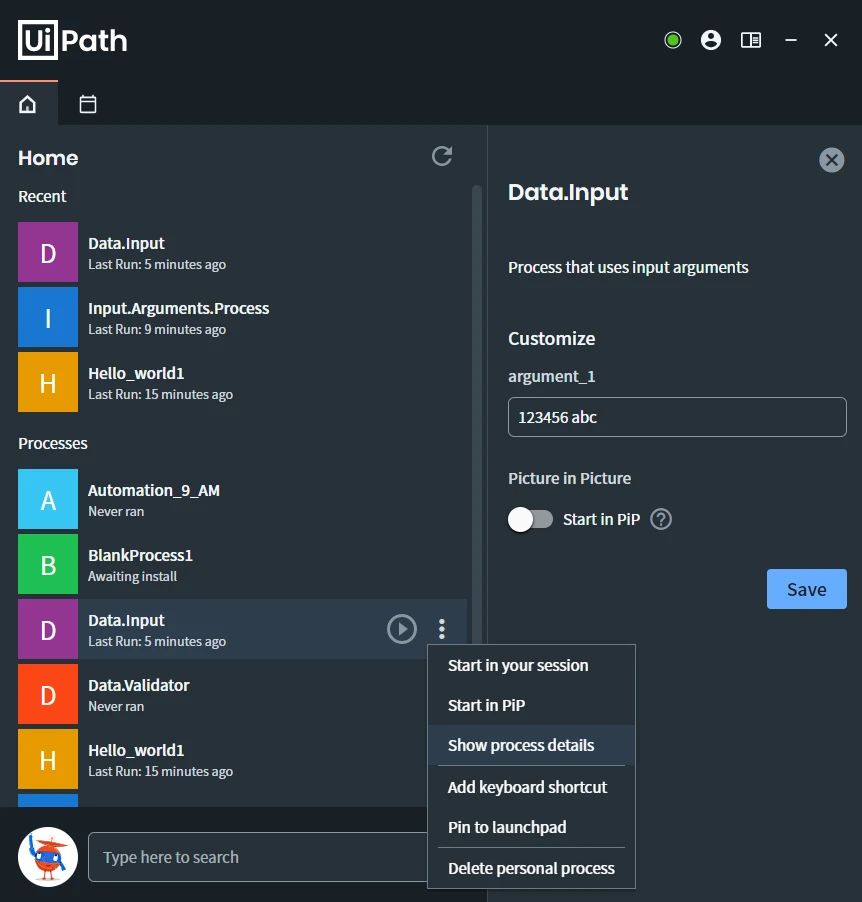This screenshot has width=862, height=902.
Task: Choose Add keyboard shortcut option
Action: (531, 787)
